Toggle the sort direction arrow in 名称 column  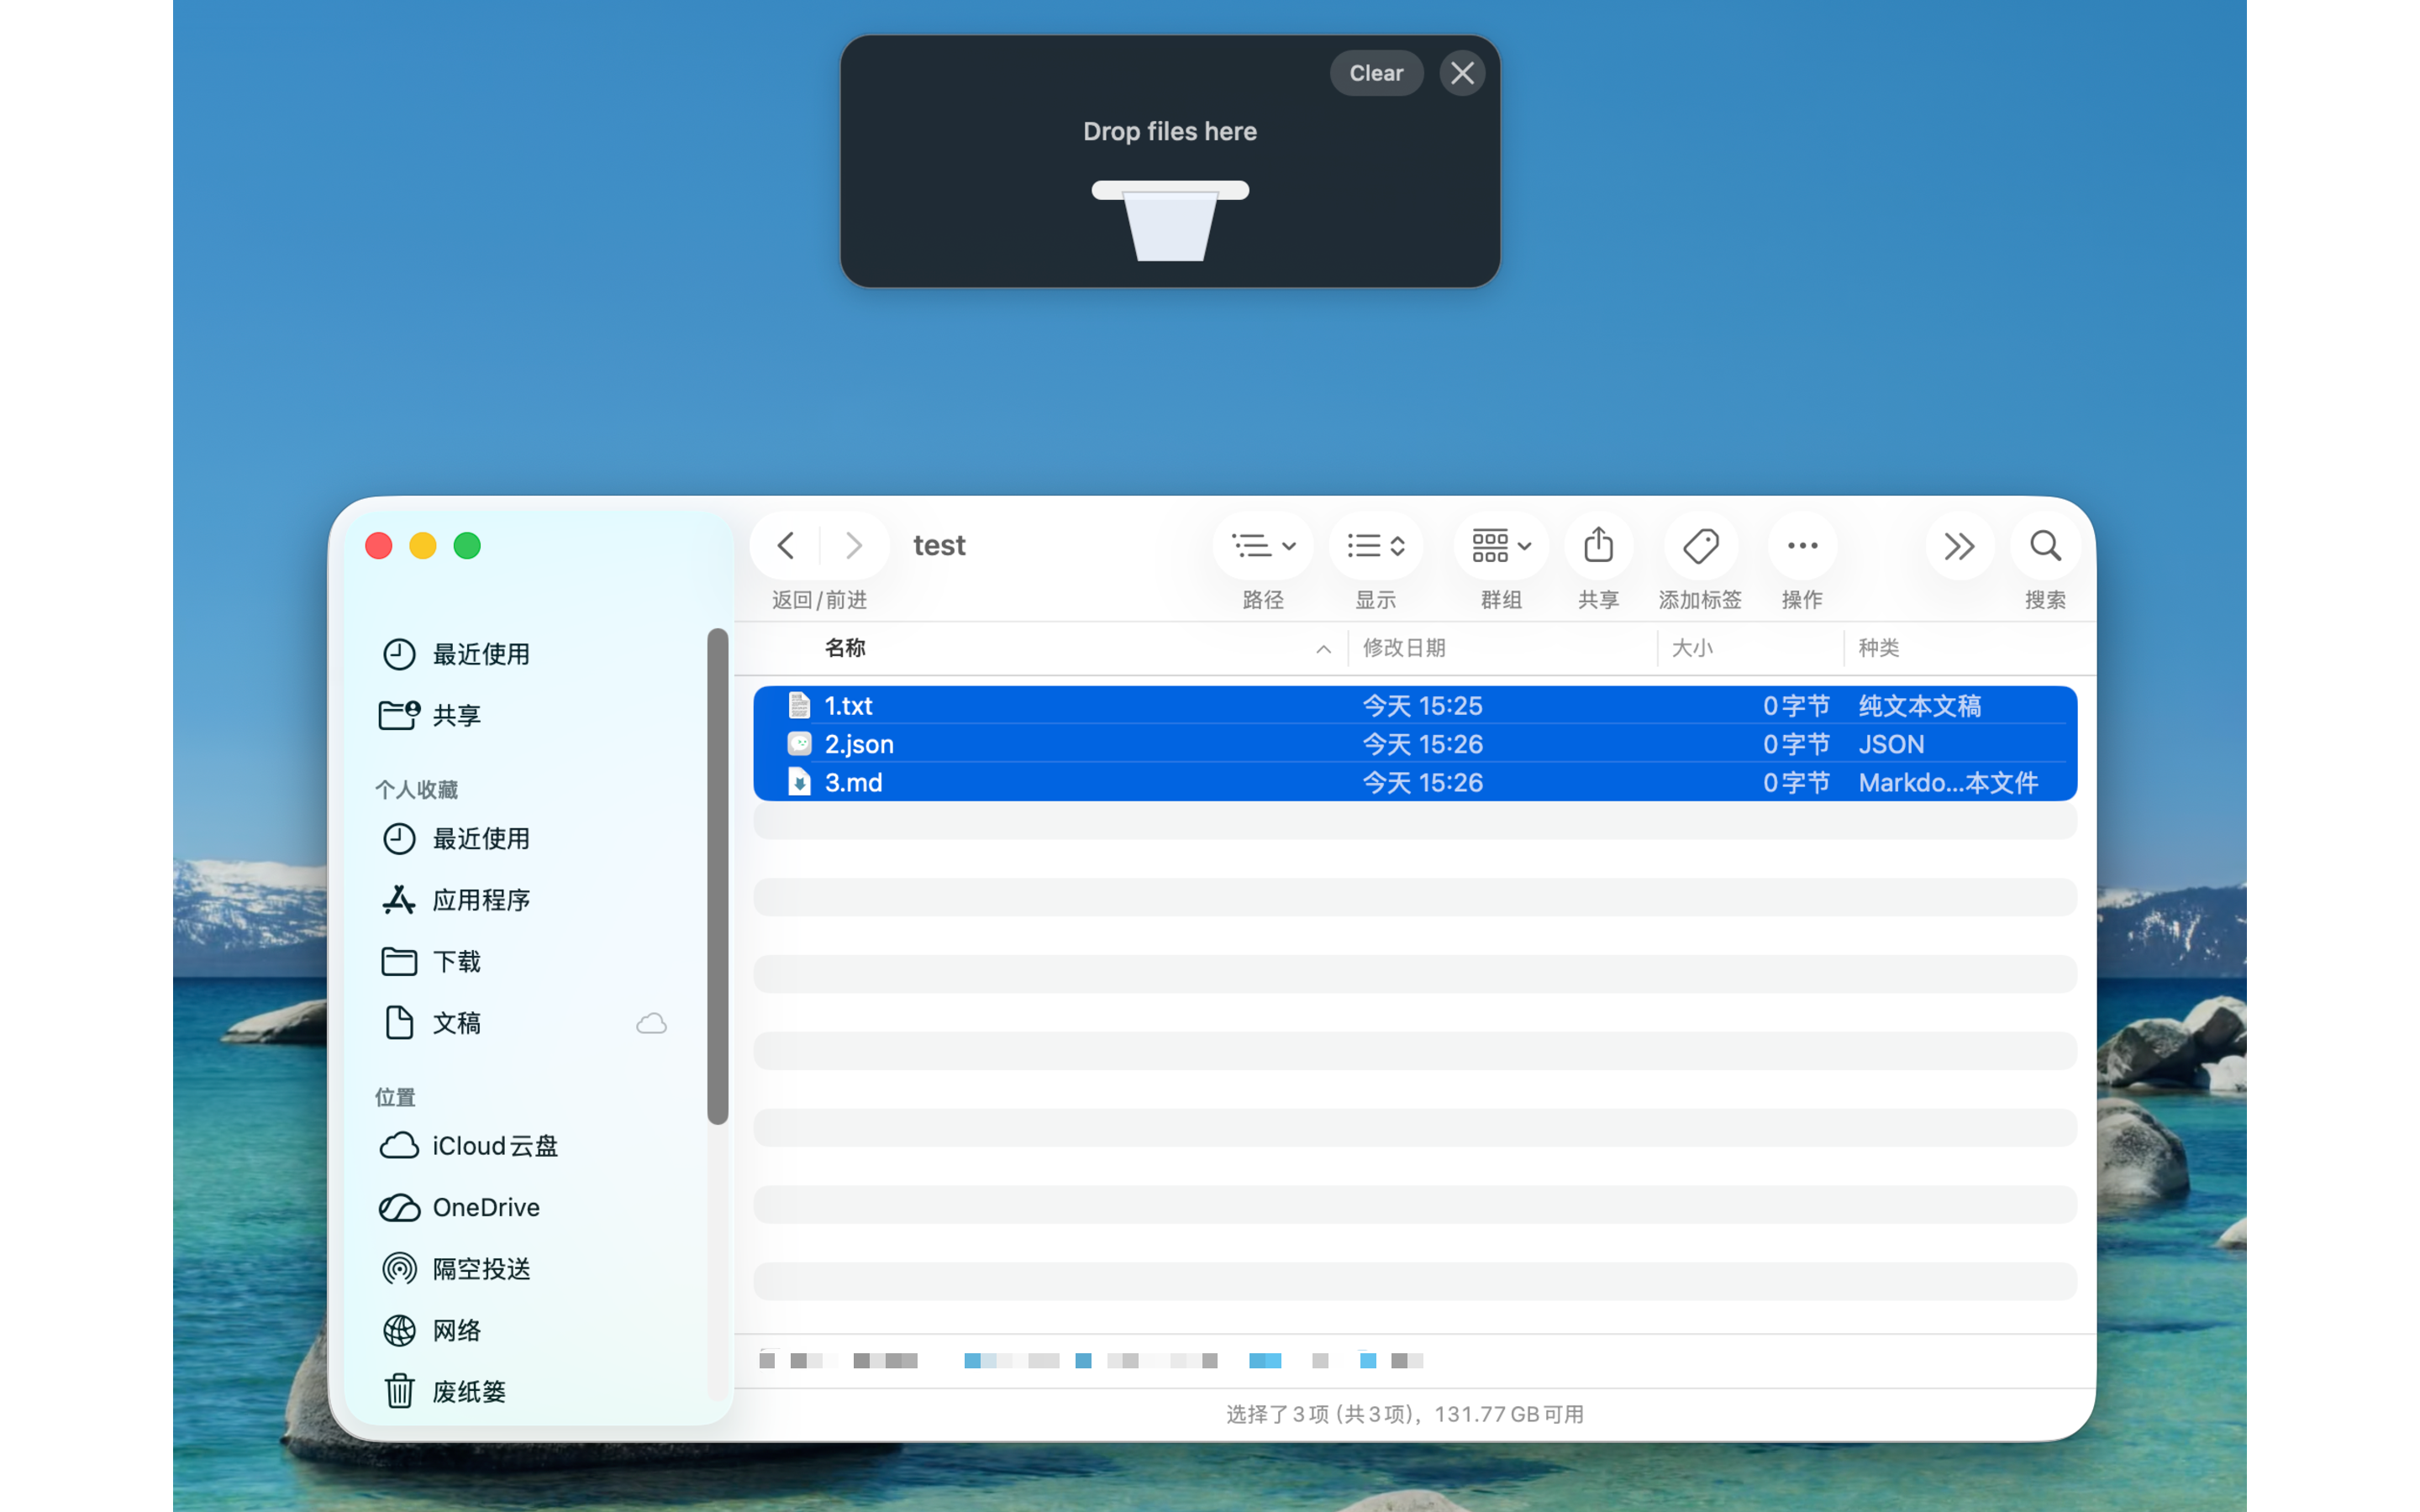click(1323, 649)
